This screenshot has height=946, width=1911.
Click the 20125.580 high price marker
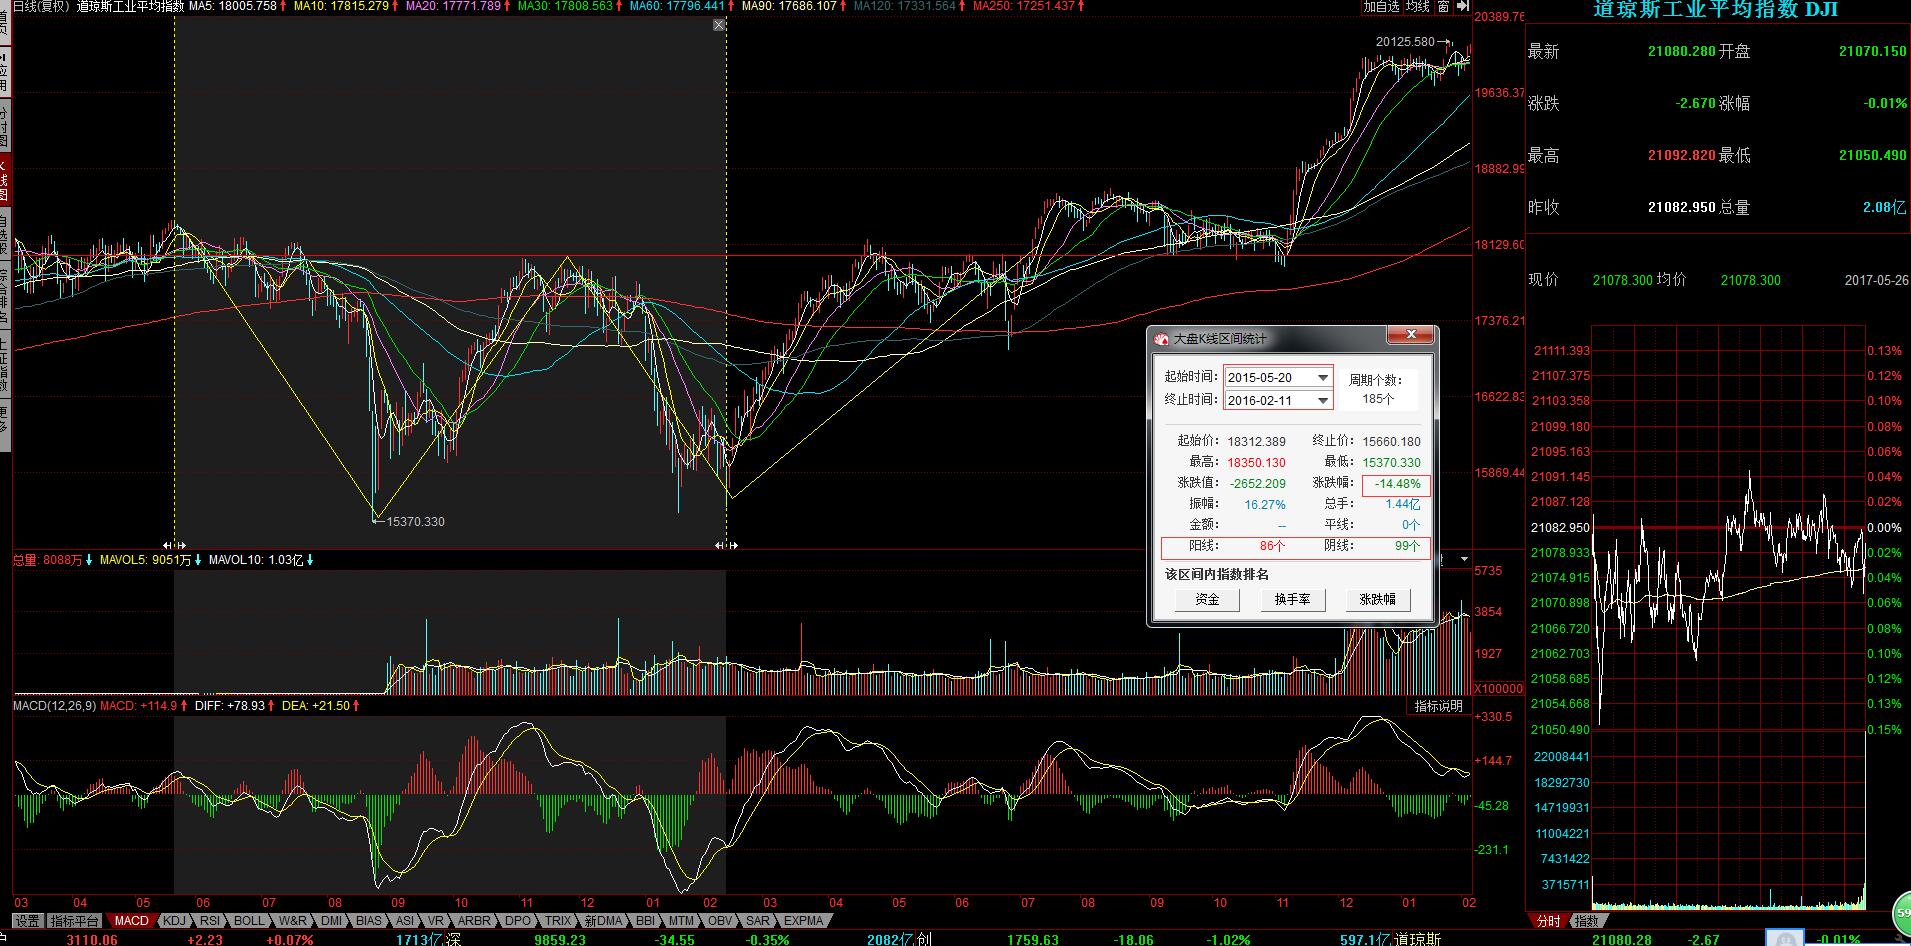click(1405, 42)
